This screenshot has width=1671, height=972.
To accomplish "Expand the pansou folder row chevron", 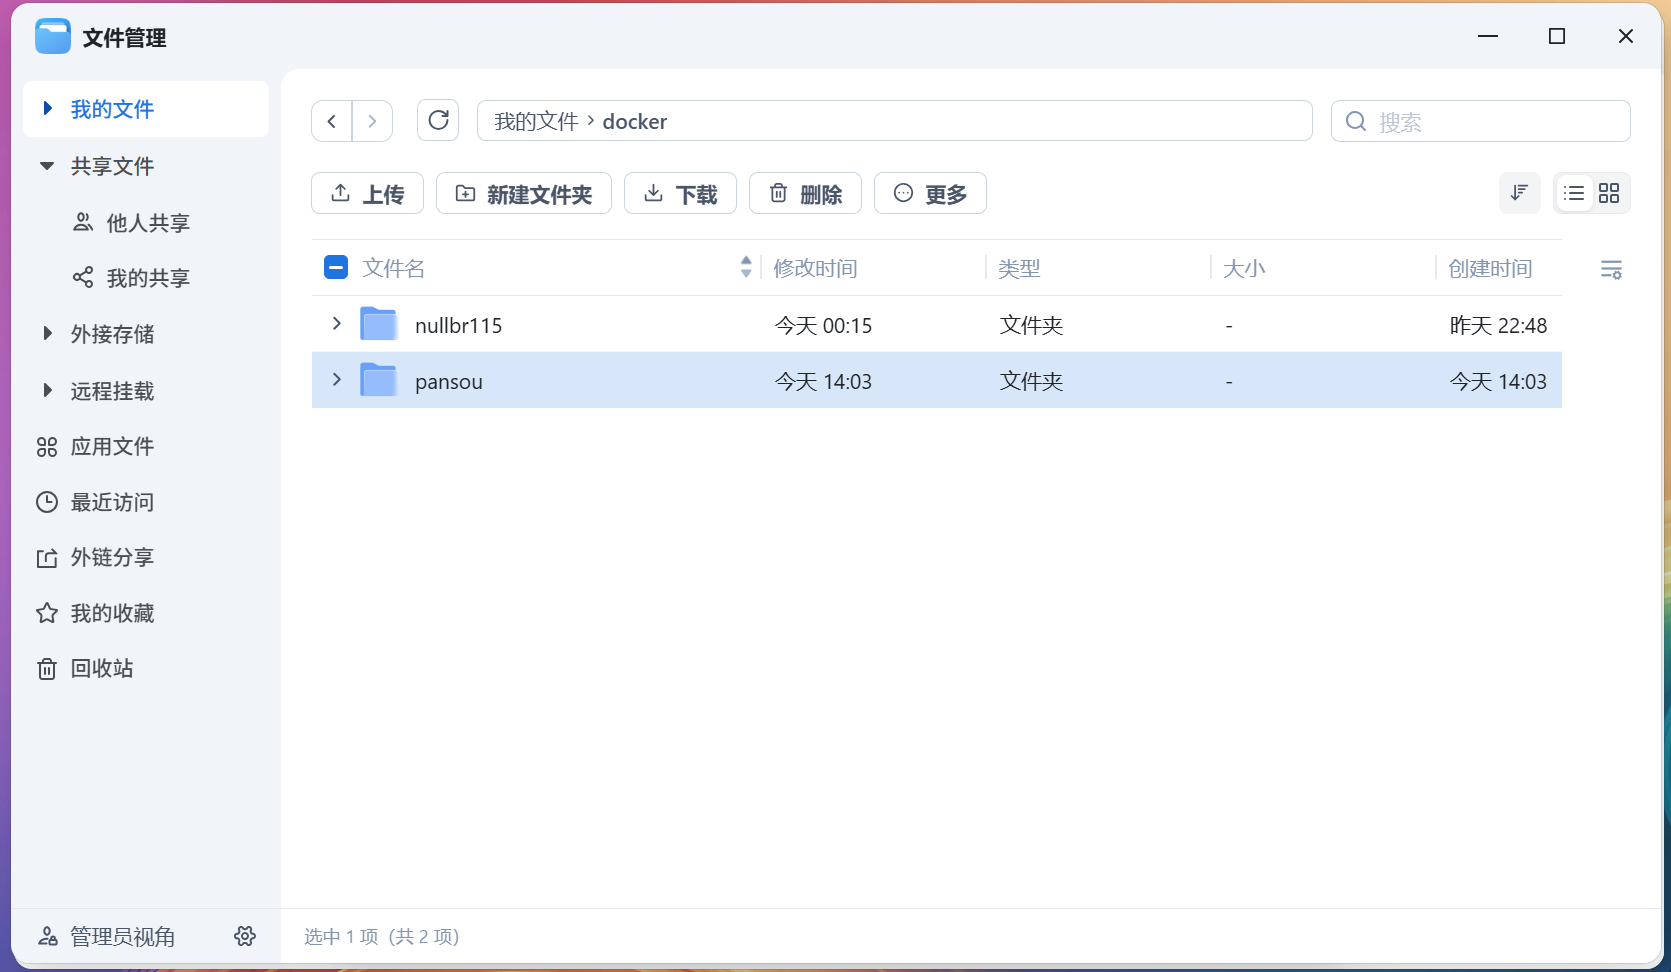I will pos(337,380).
